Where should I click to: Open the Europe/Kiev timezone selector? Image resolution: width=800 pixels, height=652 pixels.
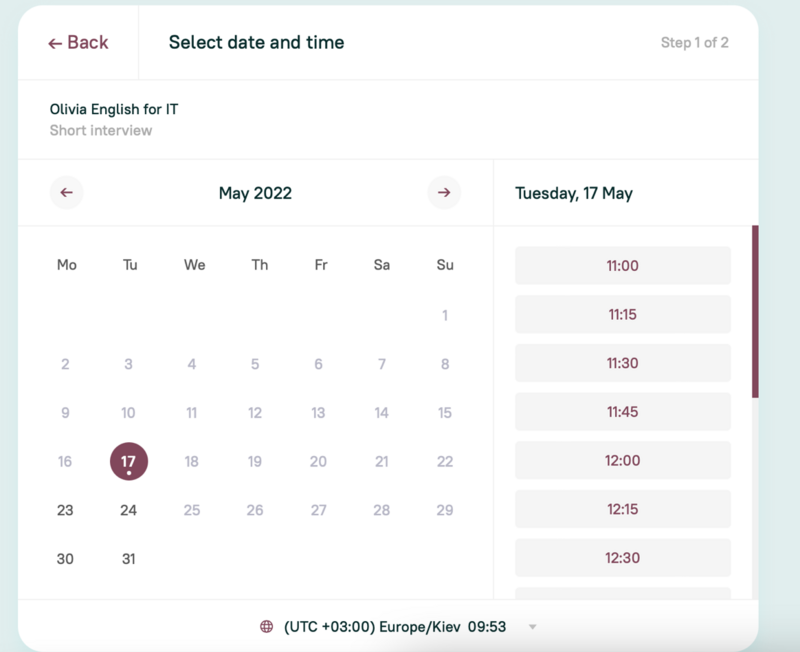click(x=395, y=626)
